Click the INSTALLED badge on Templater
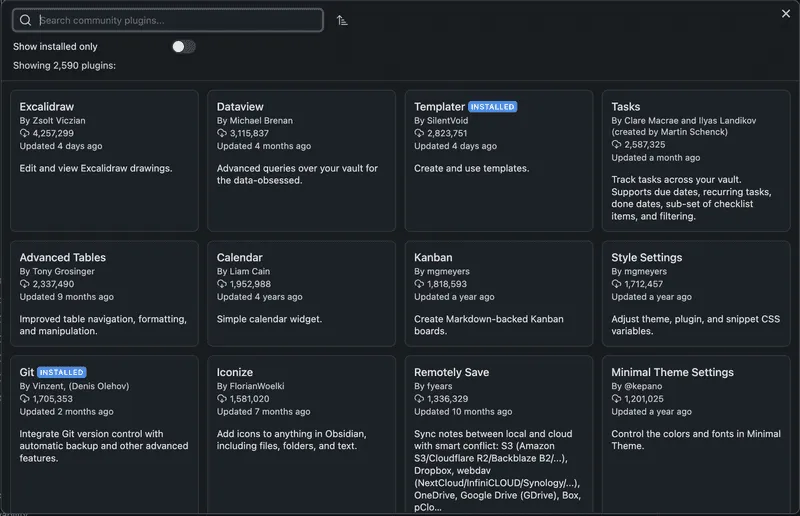This screenshot has width=800, height=516. [x=492, y=107]
